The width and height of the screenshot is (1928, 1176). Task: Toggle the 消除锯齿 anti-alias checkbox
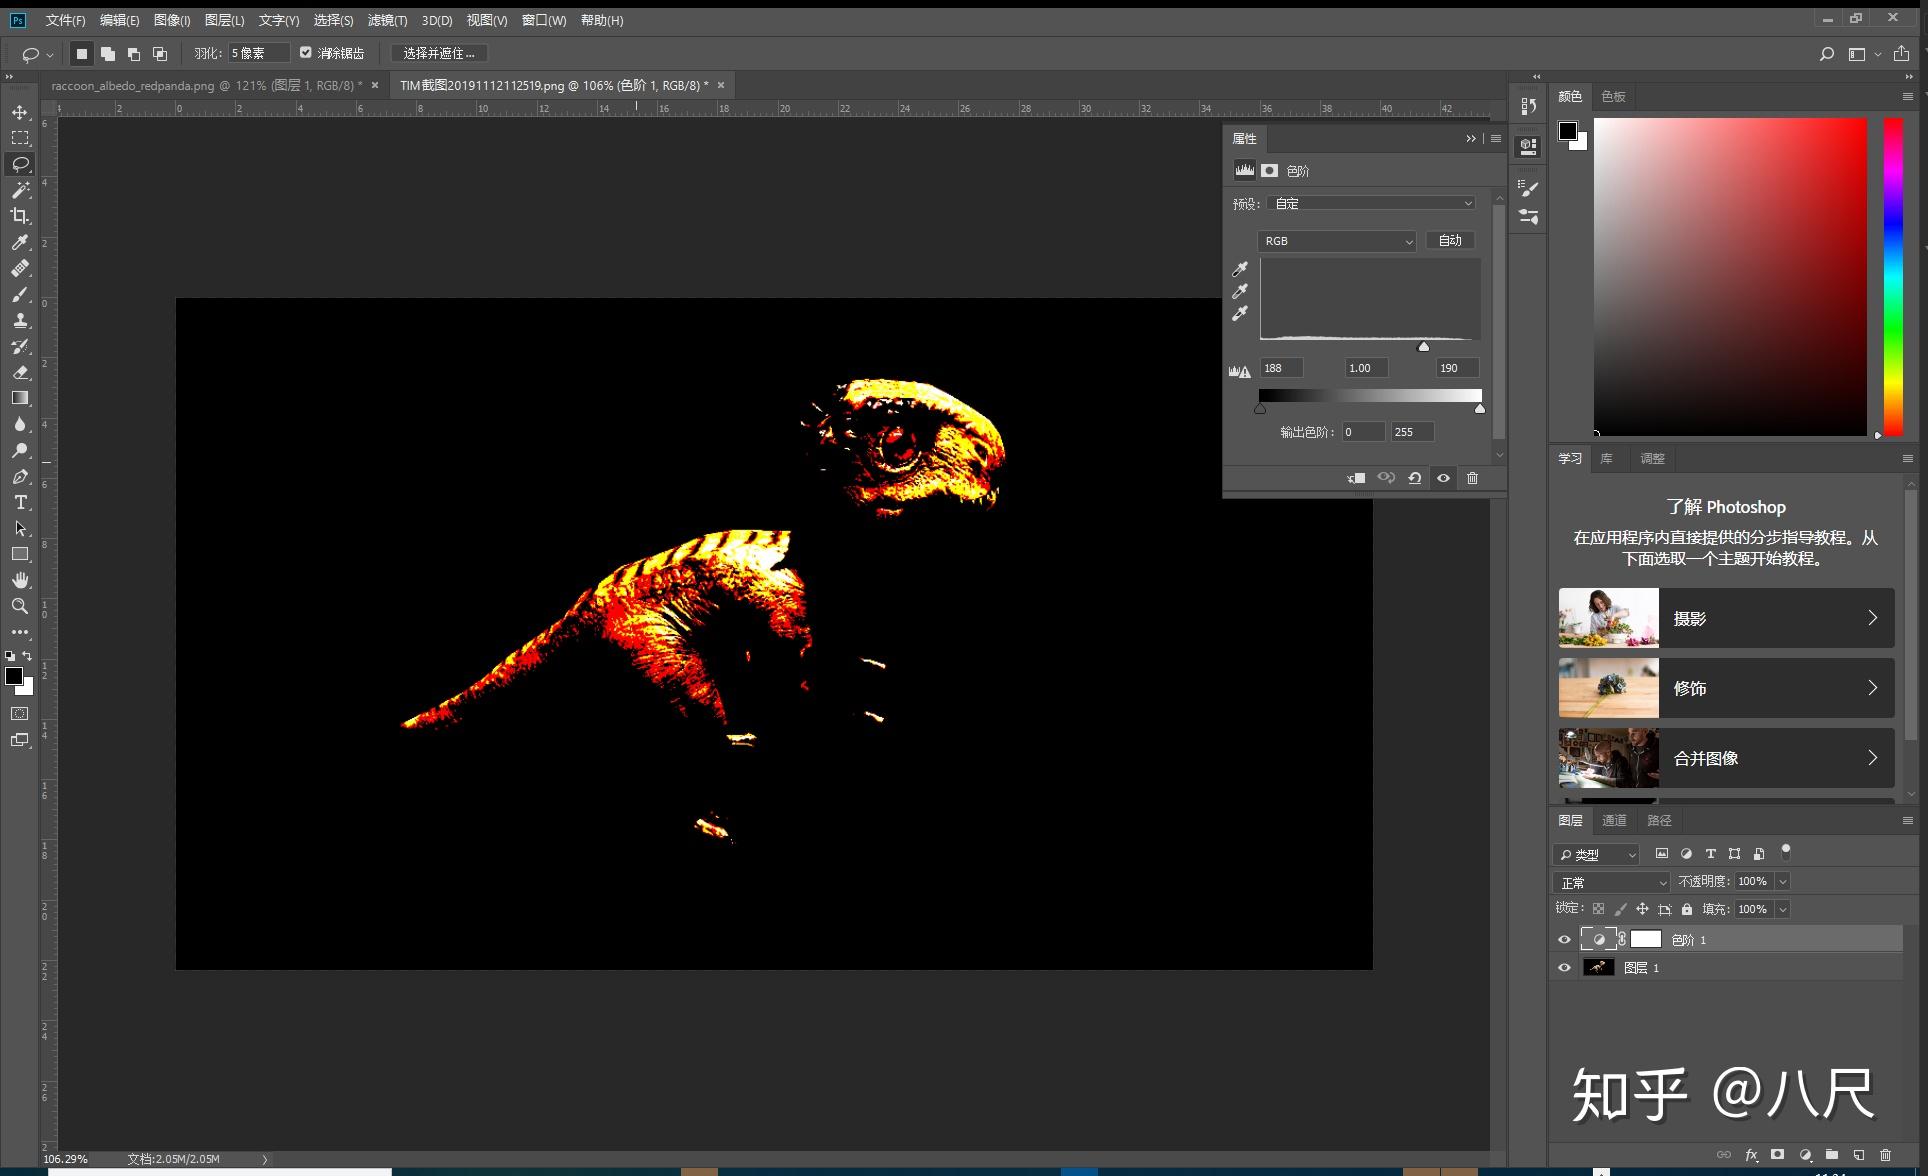[306, 53]
